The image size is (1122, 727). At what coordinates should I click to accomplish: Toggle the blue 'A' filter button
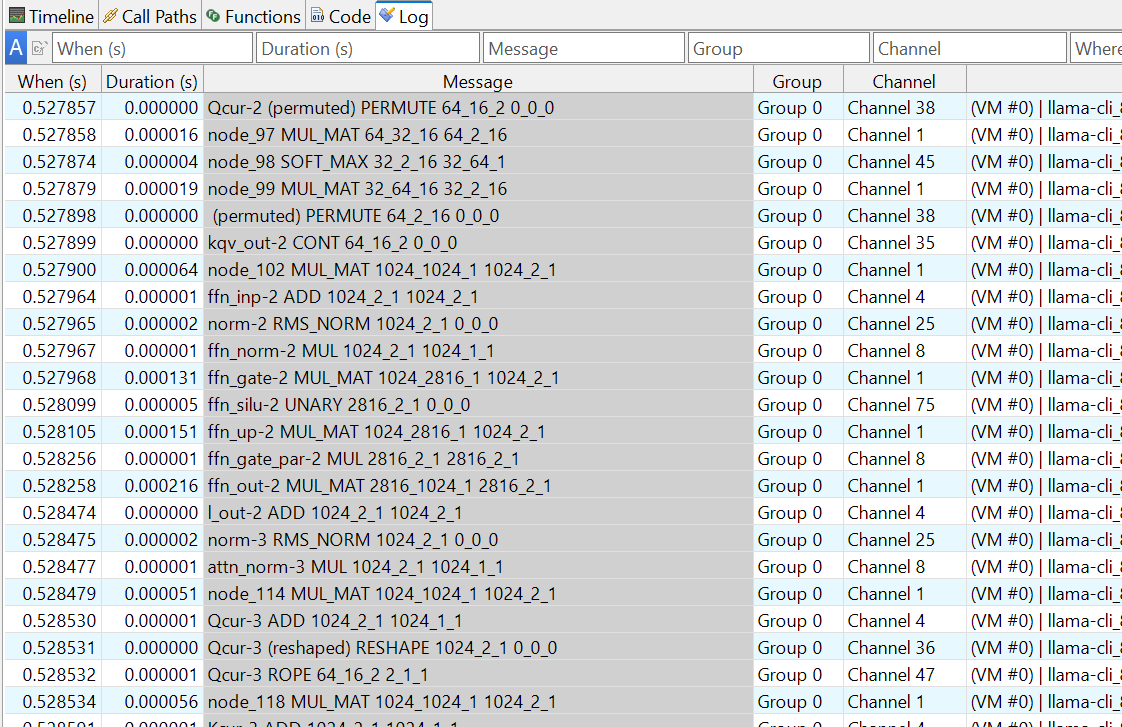16,48
